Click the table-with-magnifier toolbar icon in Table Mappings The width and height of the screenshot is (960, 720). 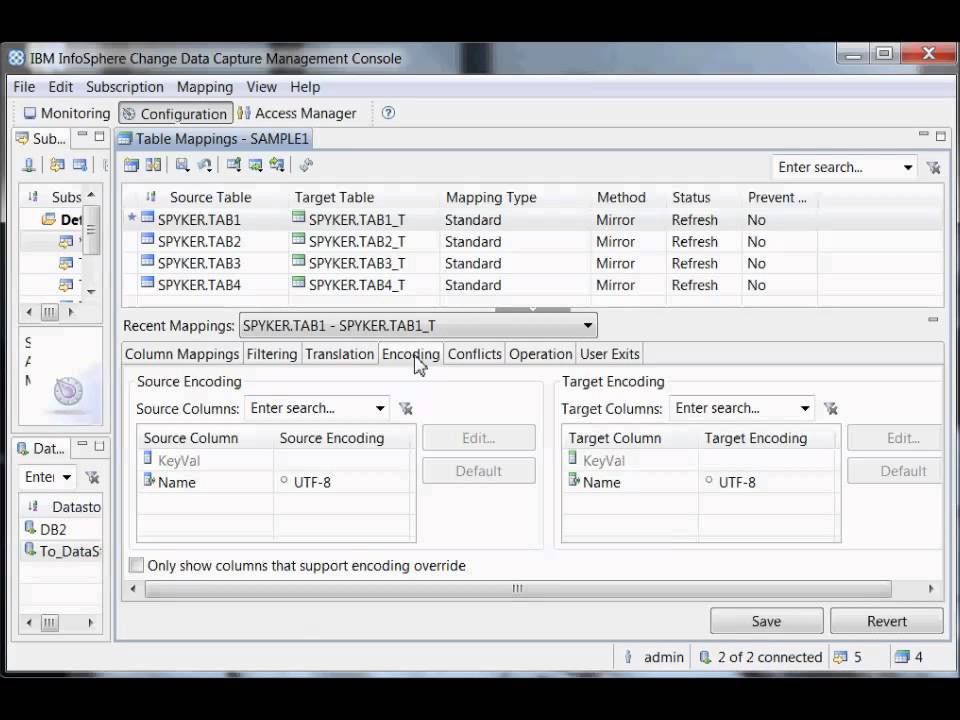pos(182,165)
